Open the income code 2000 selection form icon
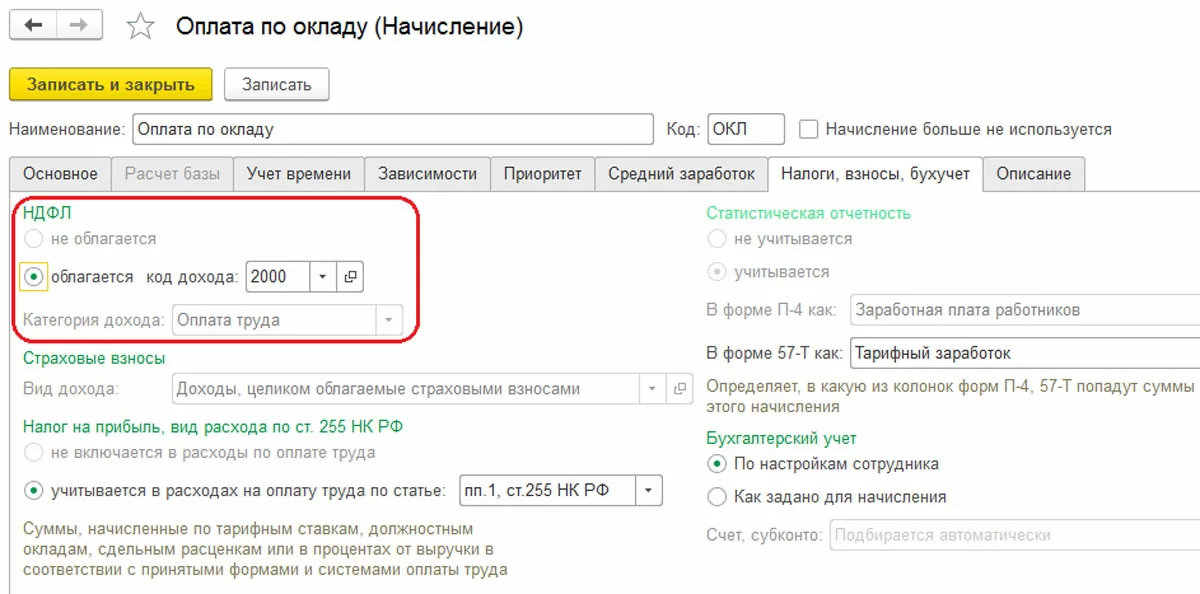Screen dimensions: 1200x594 (351, 277)
